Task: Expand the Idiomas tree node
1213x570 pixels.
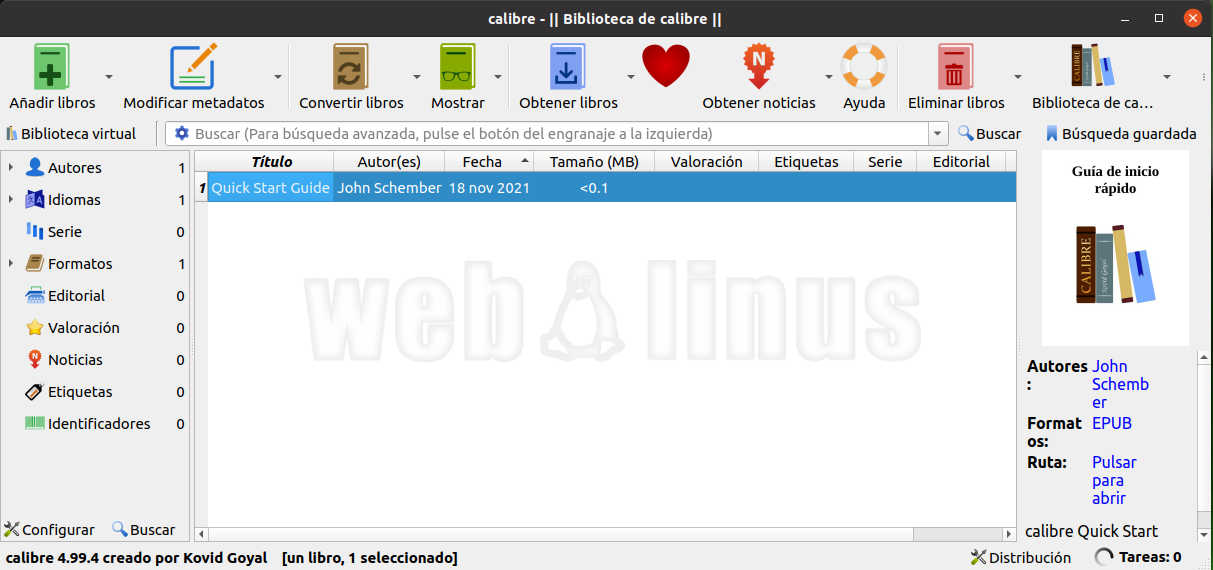Action: tap(11, 200)
